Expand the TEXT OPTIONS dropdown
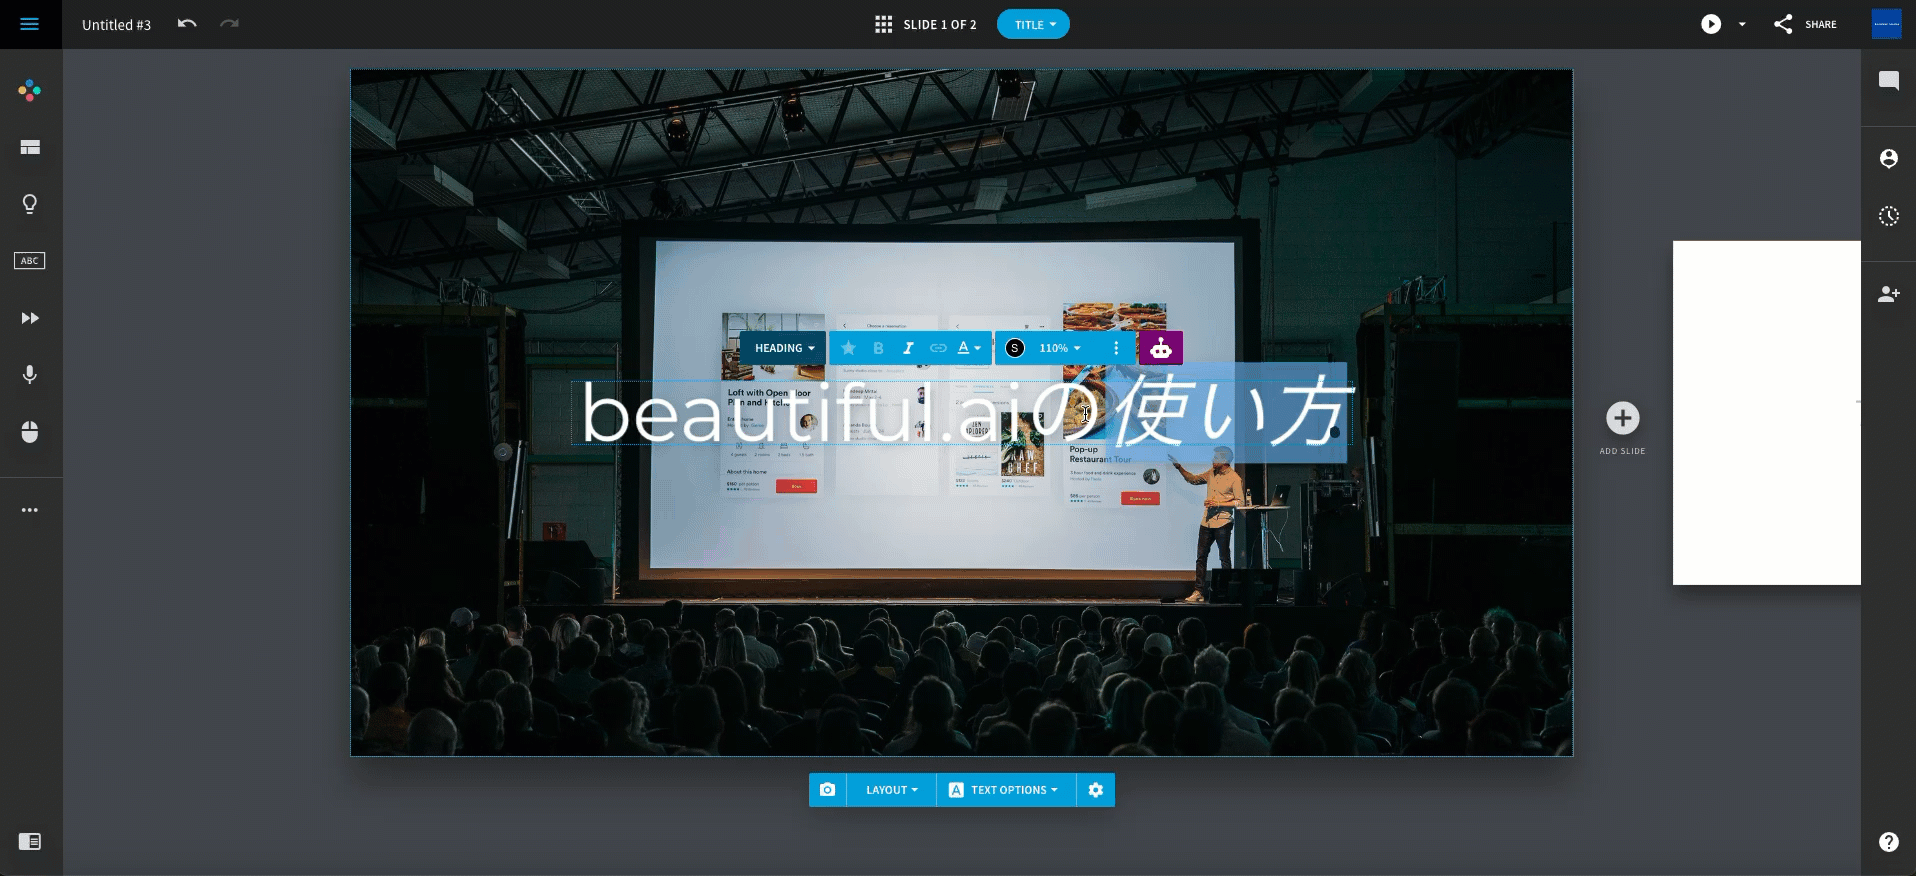This screenshot has height=876, width=1916. click(1006, 790)
